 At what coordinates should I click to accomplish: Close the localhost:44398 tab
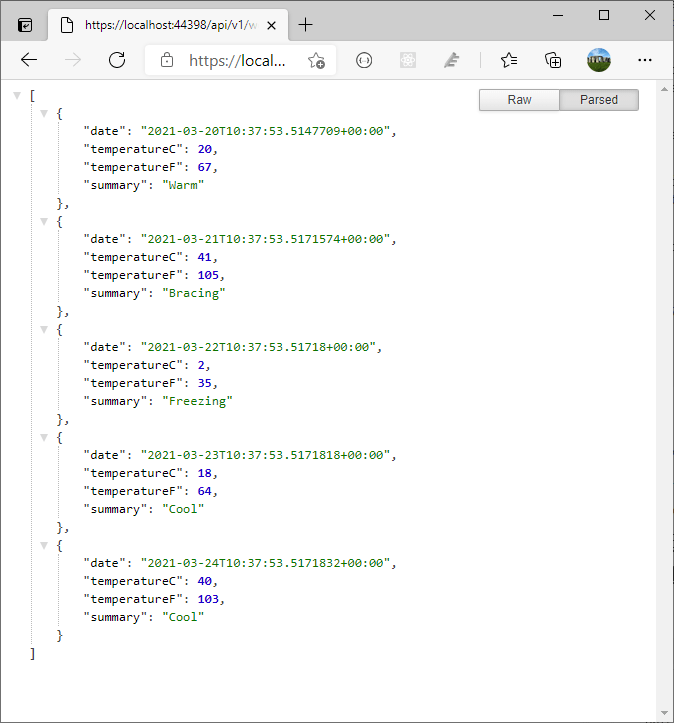(x=272, y=25)
